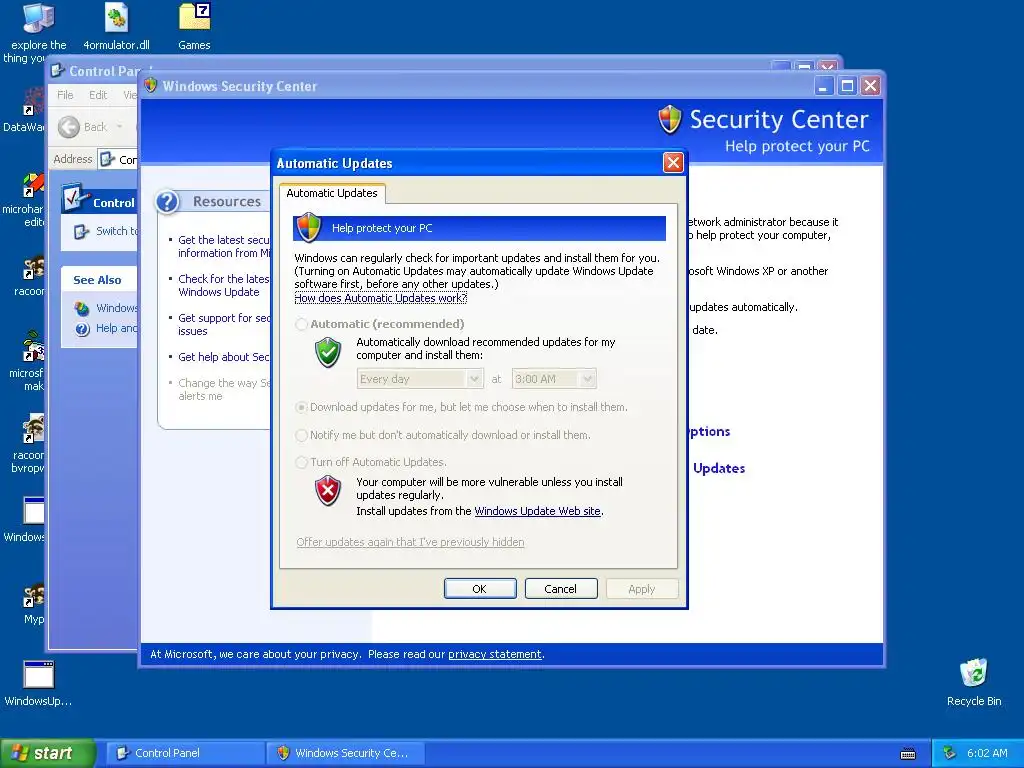Maximize the Windows Security Center window
1024x768 pixels.
847,86
